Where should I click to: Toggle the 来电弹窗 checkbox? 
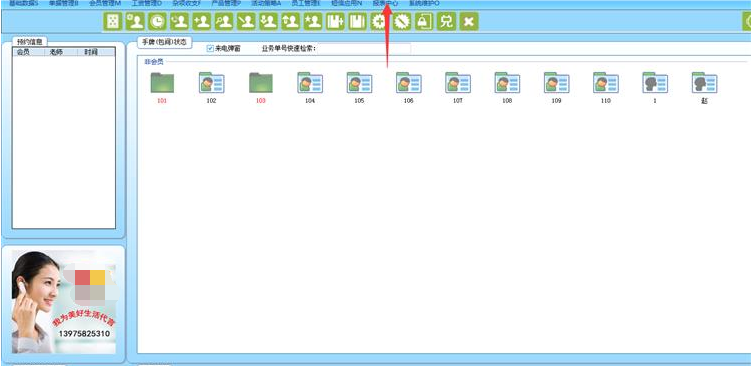[x=210, y=48]
